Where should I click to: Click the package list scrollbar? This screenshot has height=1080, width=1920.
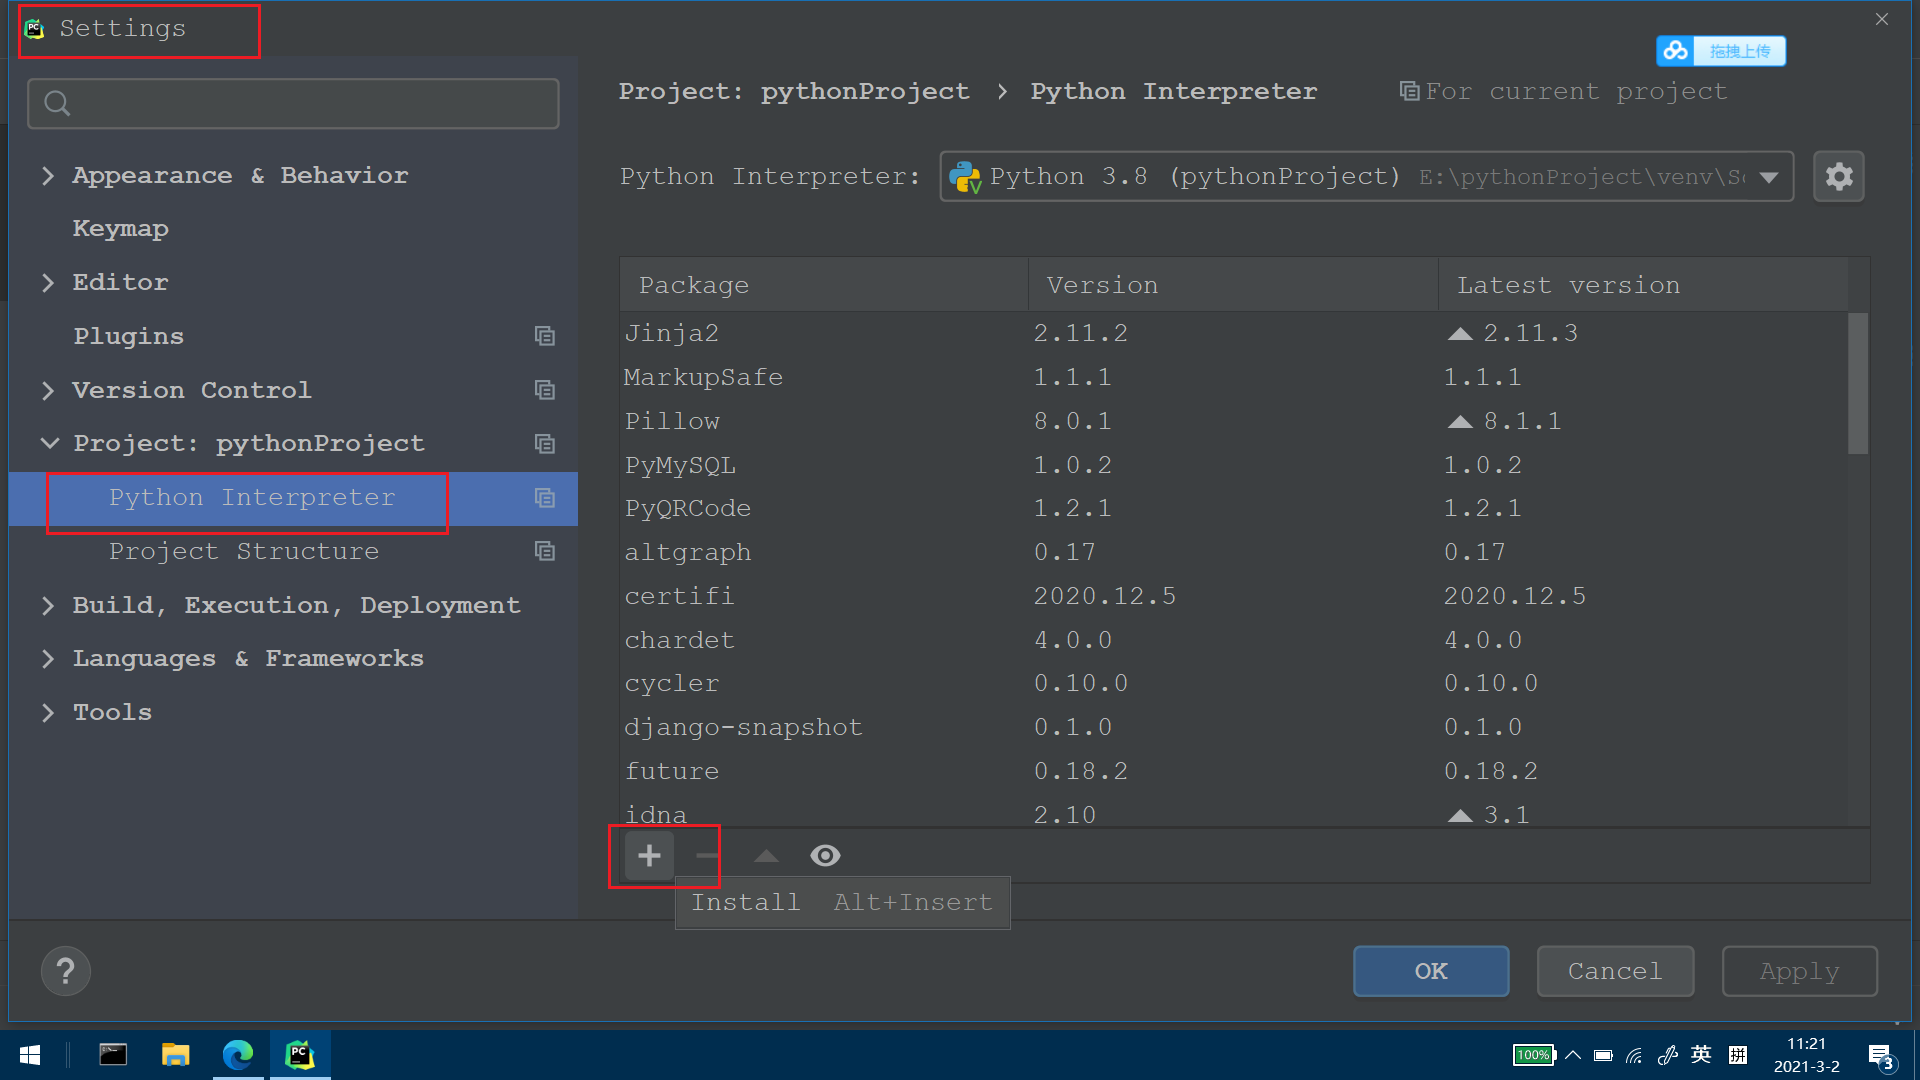1858,384
